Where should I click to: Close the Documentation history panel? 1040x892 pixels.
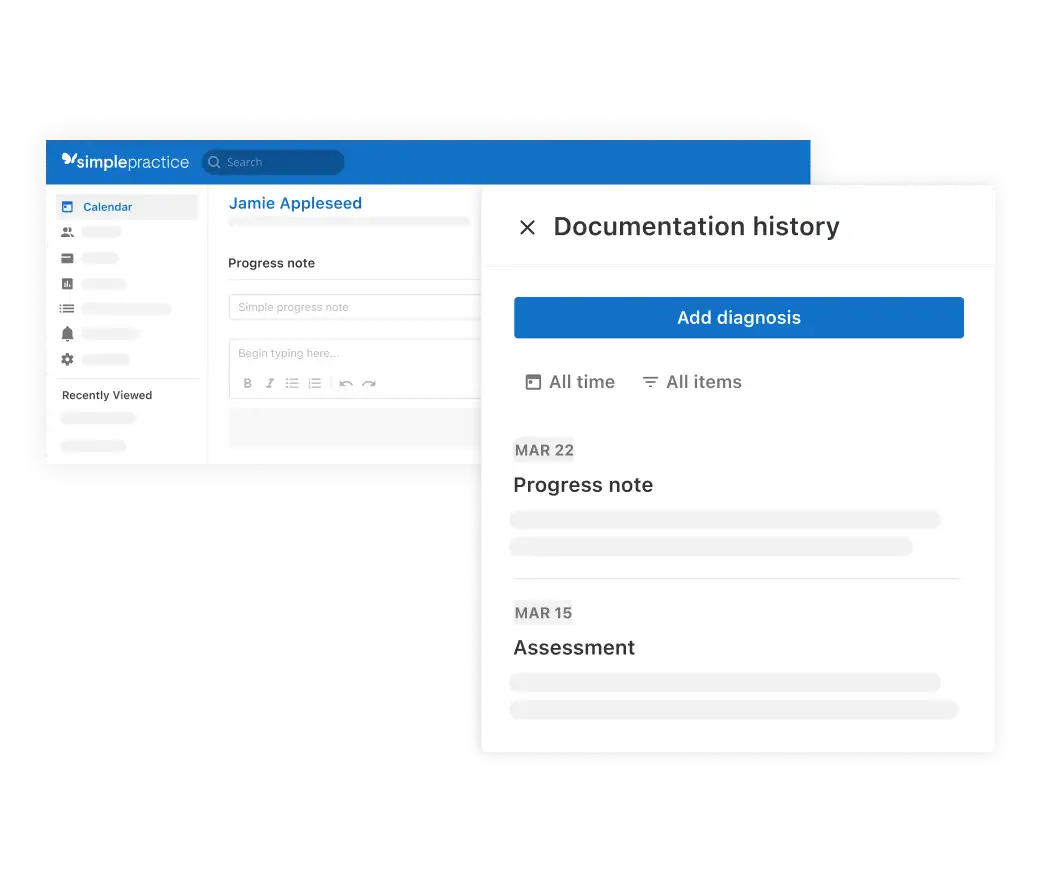(527, 227)
